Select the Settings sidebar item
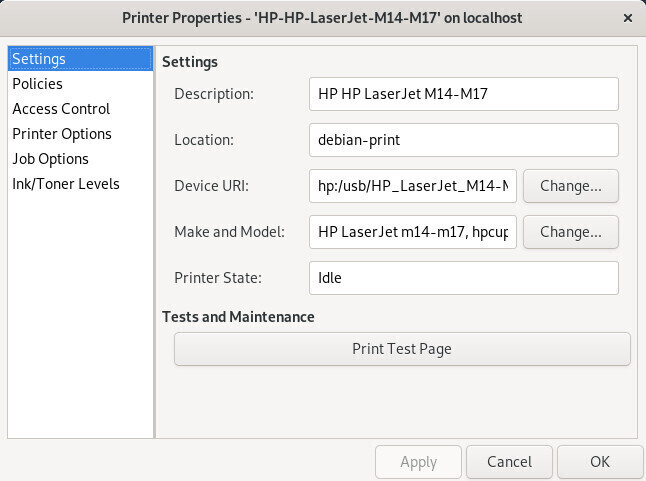 point(80,59)
